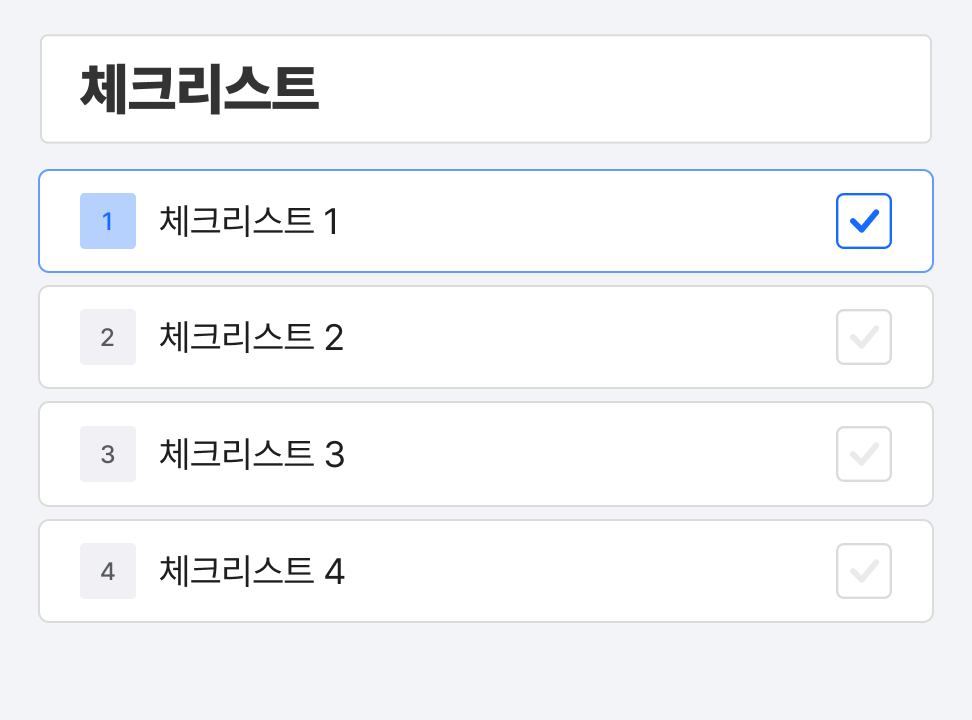
Task: Click the bold 체크리스트 page heading
Action: tap(199, 89)
